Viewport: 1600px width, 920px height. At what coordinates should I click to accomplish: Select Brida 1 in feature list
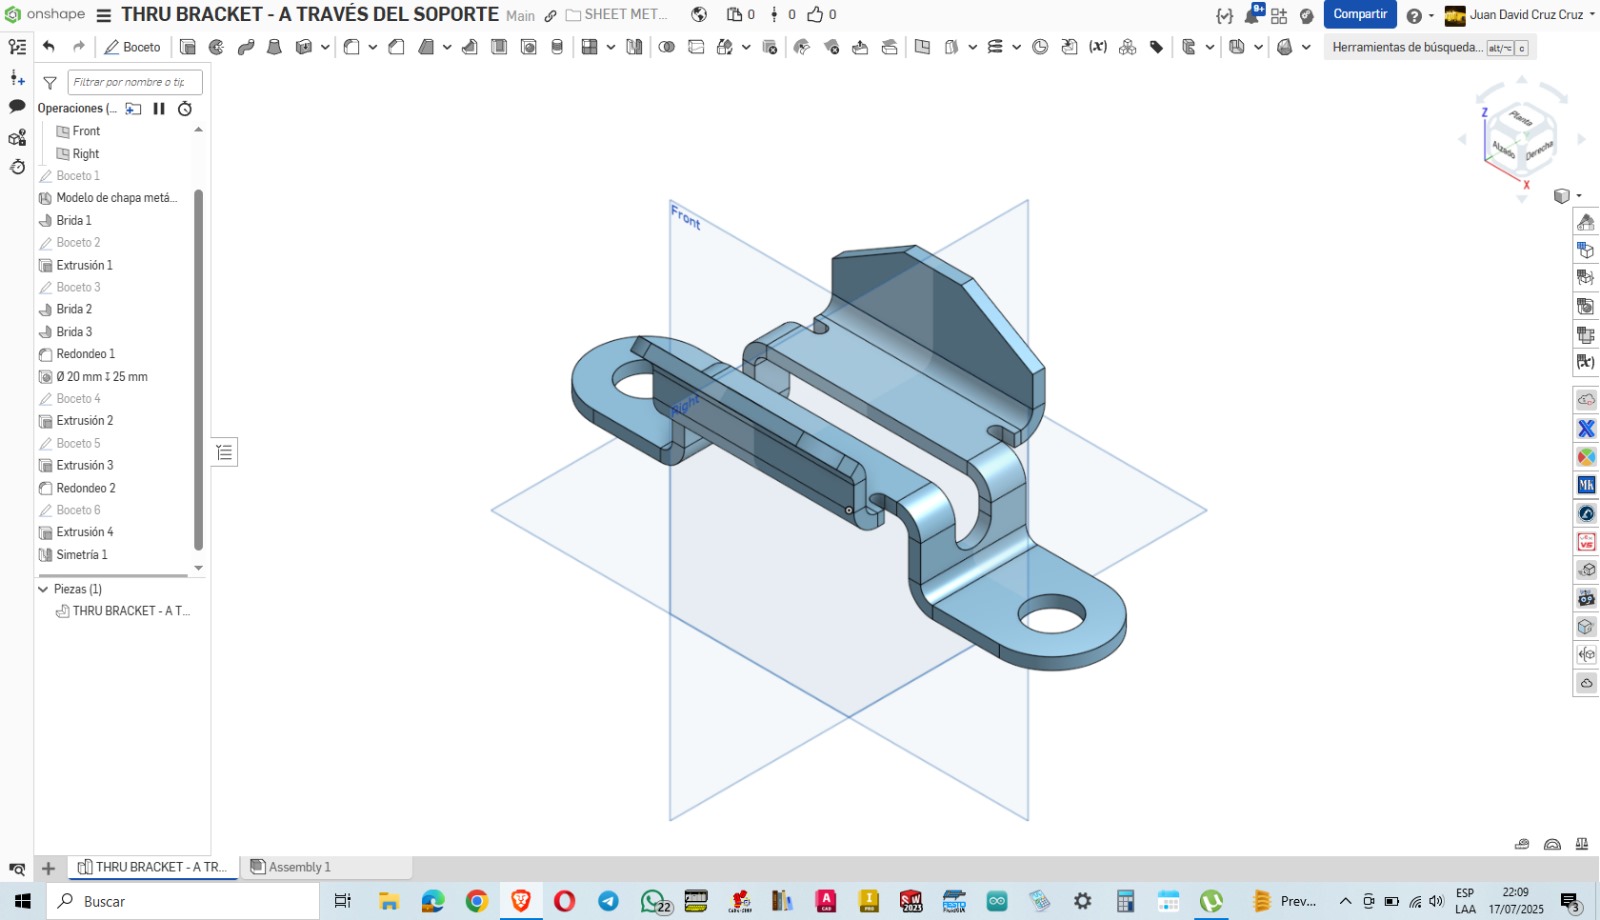(73, 220)
